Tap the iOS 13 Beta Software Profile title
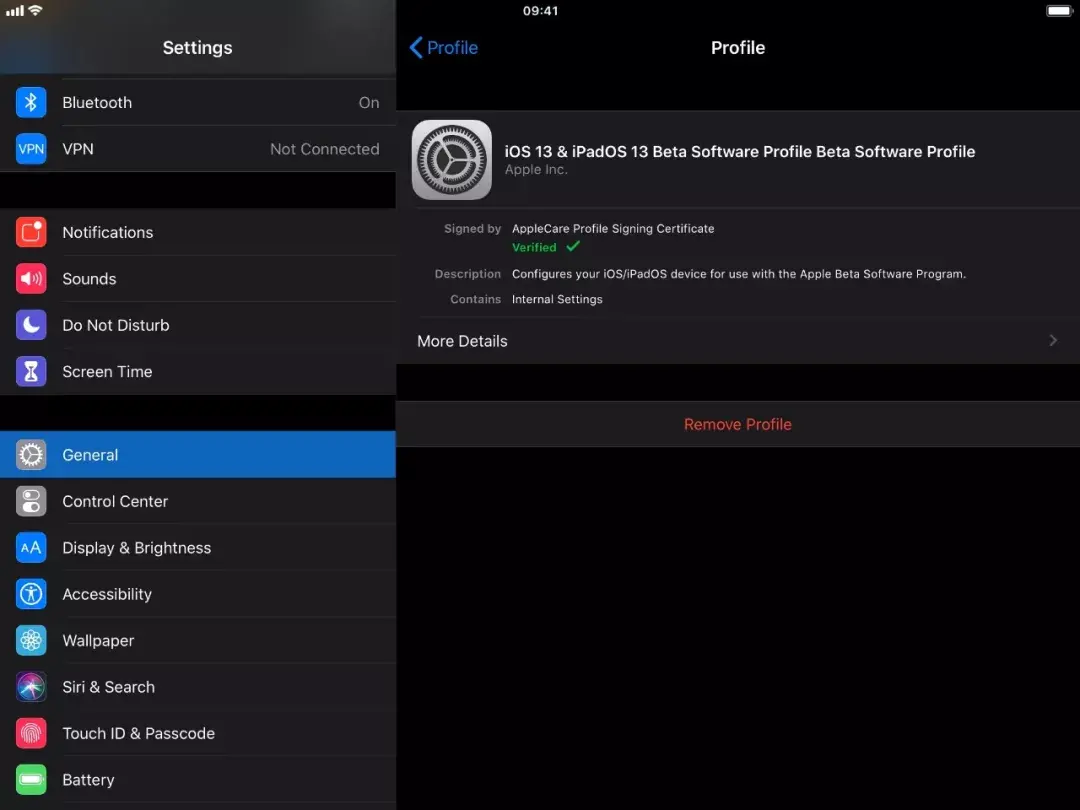This screenshot has height=810, width=1080. pyautogui.click(x=740, y=152)
